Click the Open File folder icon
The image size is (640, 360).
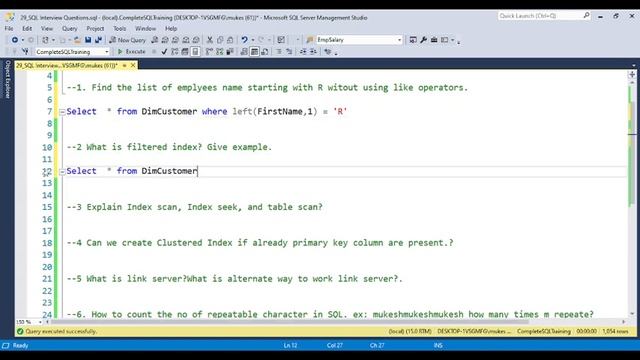[77, 40]
